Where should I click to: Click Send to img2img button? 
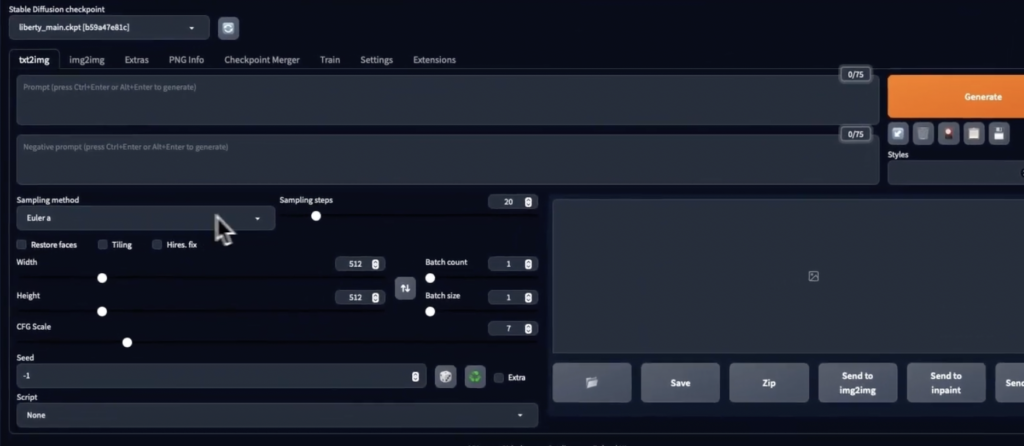857,383
